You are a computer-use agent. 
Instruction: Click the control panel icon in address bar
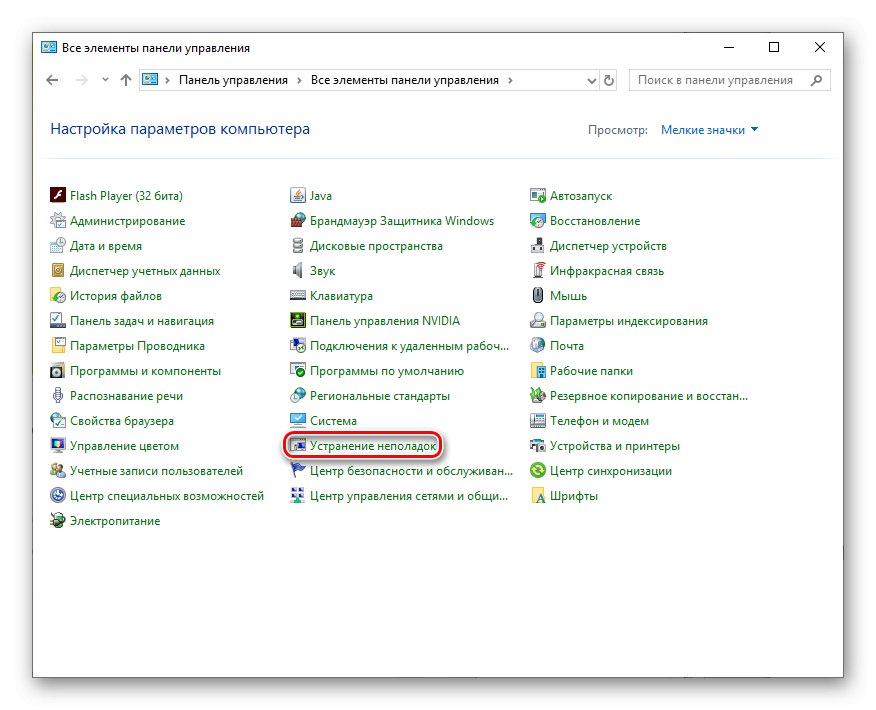tap(150, 80)
